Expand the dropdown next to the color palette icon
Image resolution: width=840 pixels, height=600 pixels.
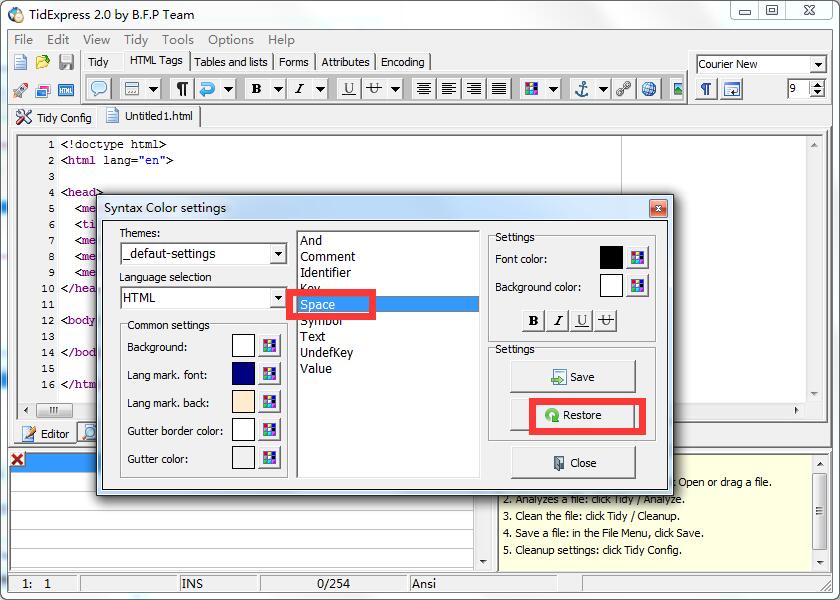(553, 88)
